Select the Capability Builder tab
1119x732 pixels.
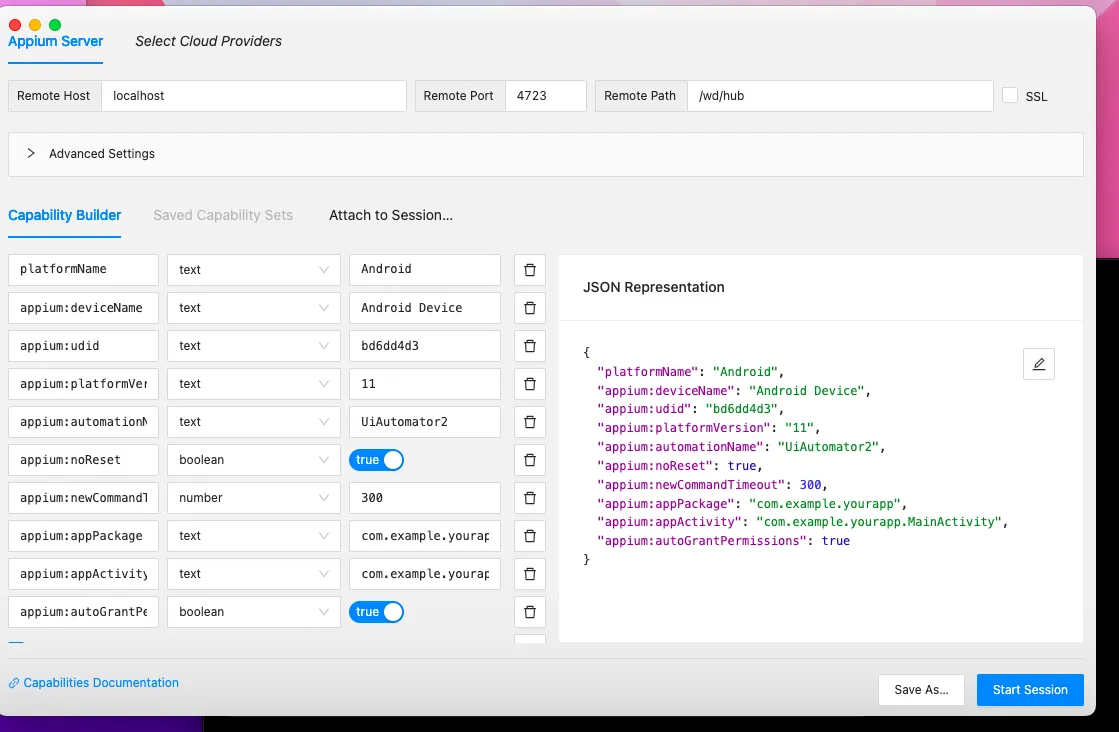point(64,215)
